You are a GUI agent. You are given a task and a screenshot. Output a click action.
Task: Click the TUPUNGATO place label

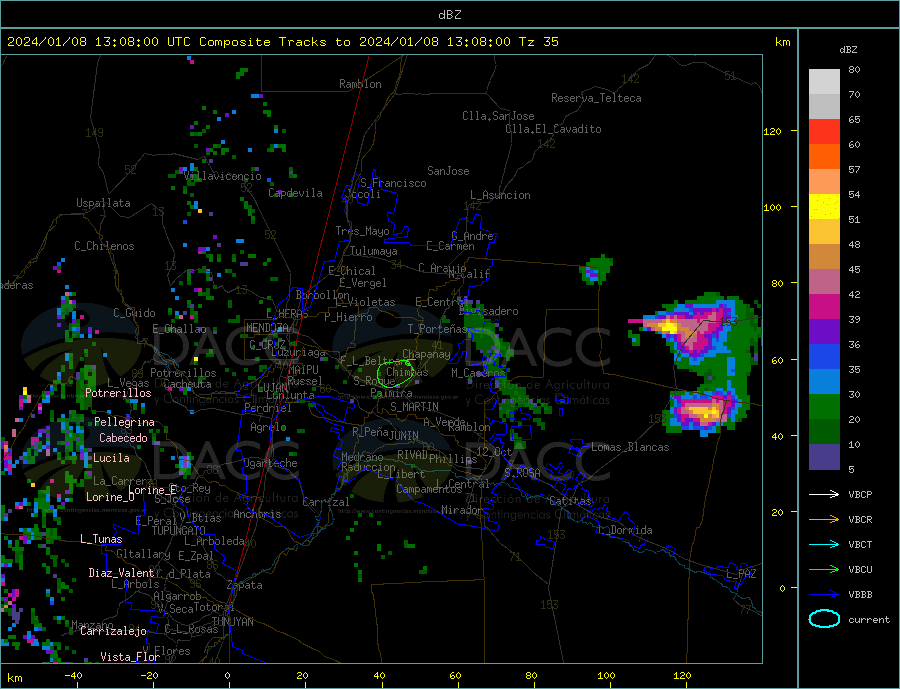(179, 531)
